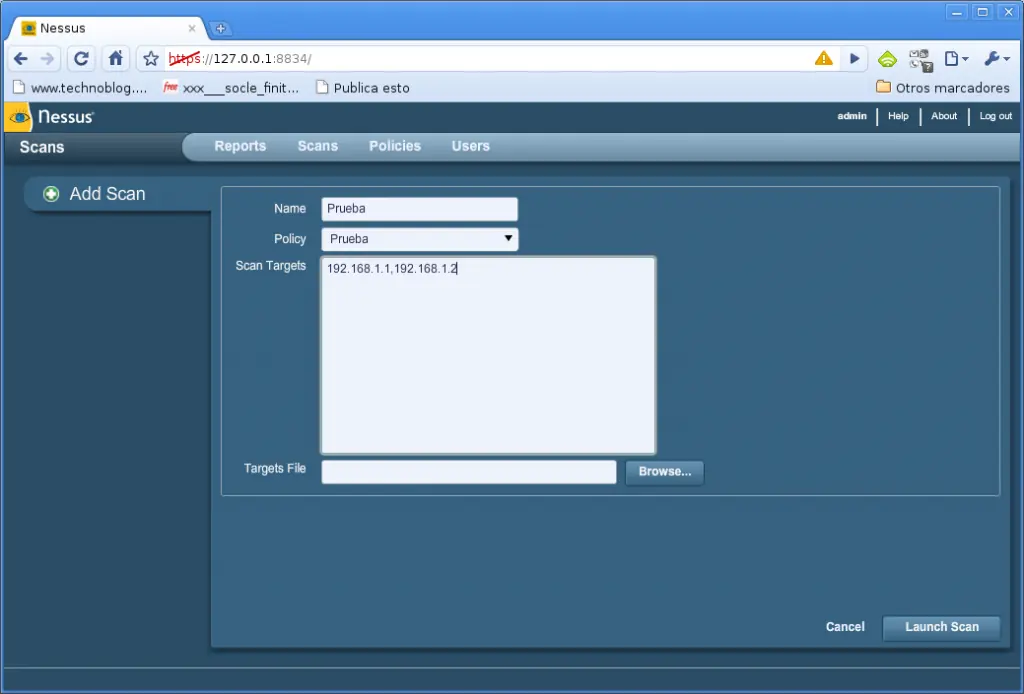Open the browser home page icon
The width and height of the screenshot is (1024, 694).
(116, 58)
